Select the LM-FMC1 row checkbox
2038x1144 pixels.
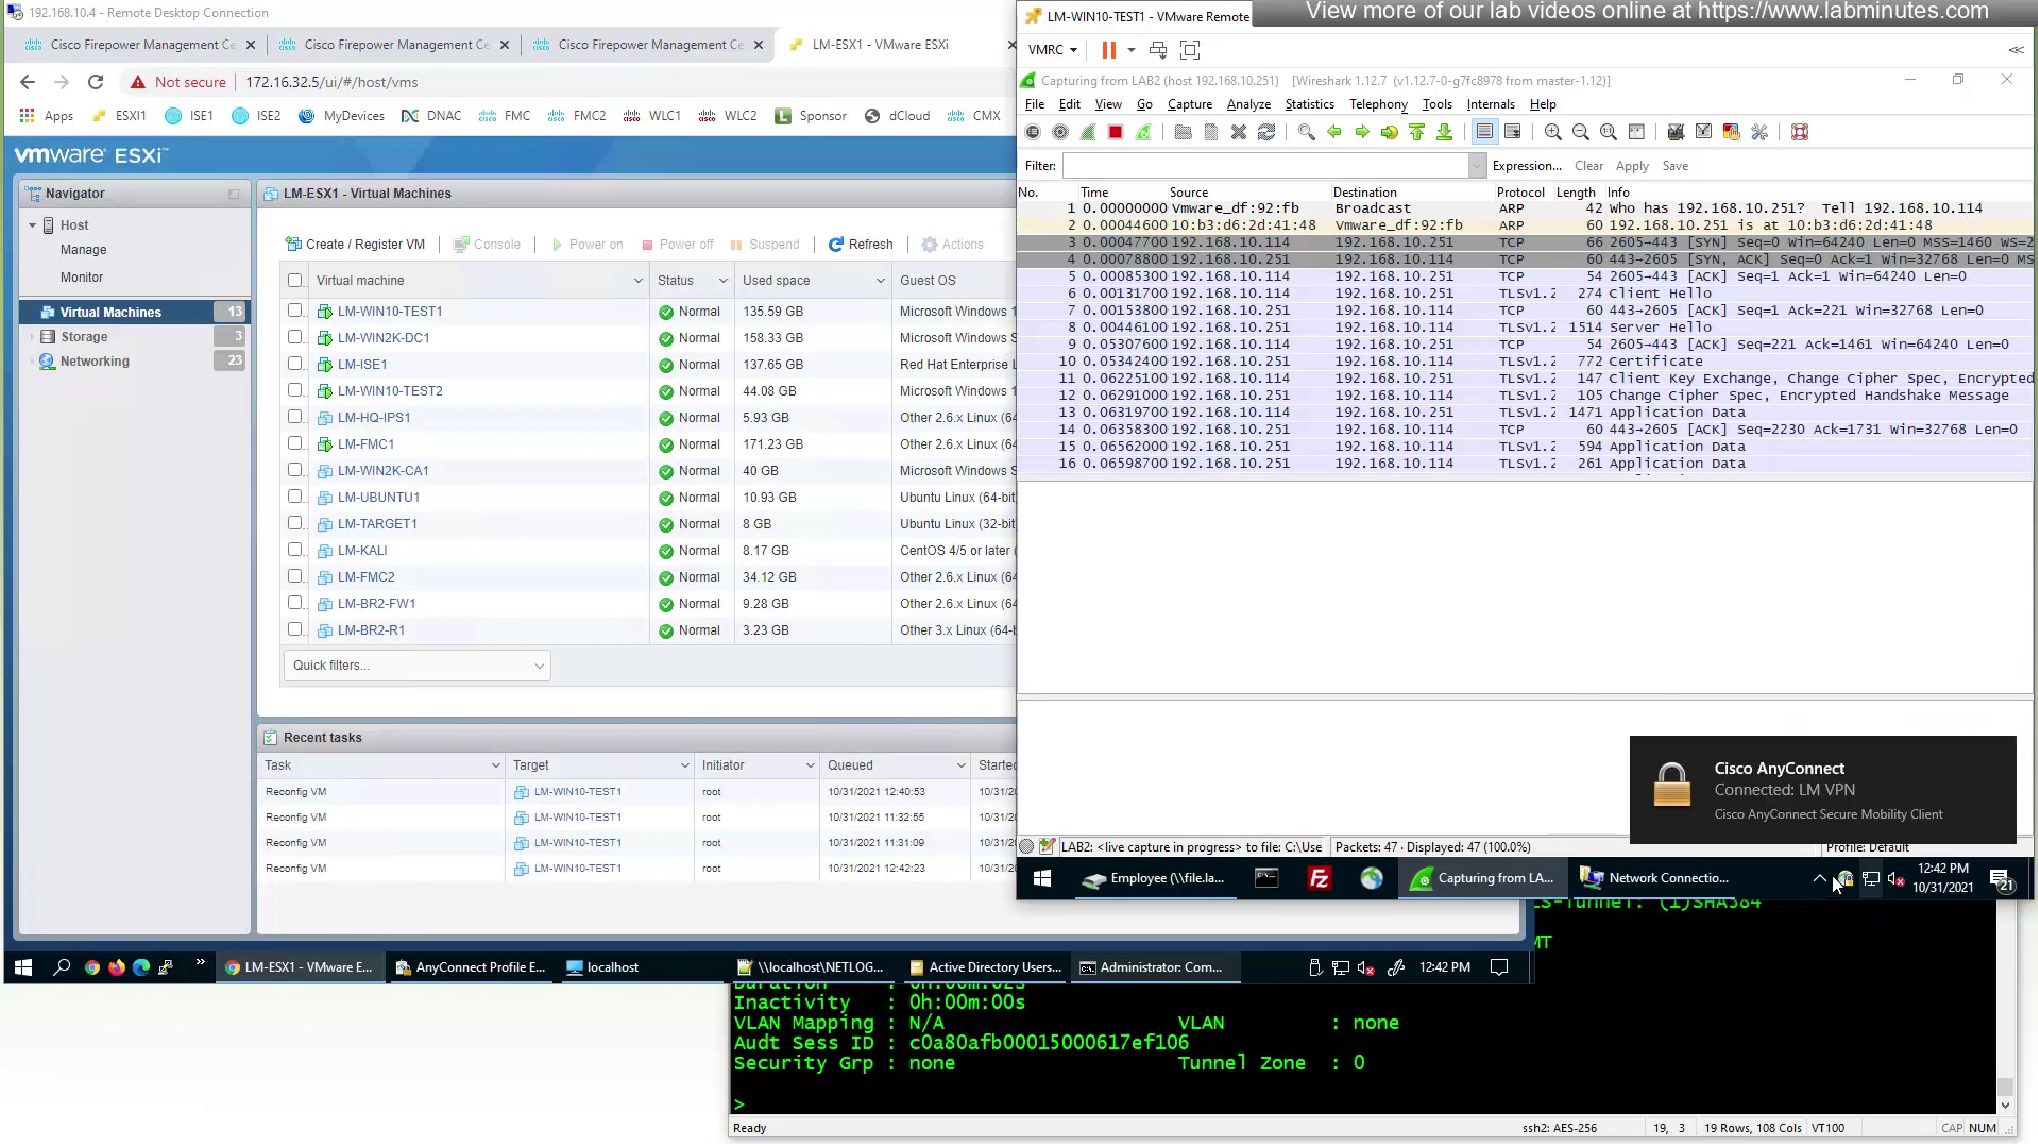pyautogui.click(x=295, y=444)
